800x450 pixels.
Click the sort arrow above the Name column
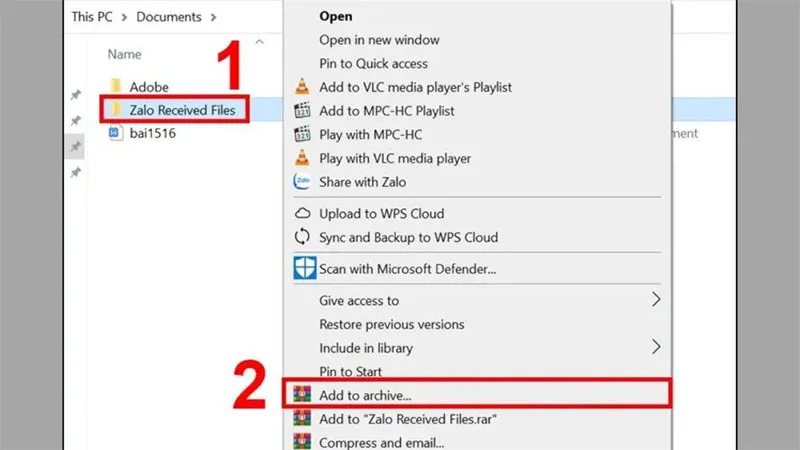click(x=259, y=42)
